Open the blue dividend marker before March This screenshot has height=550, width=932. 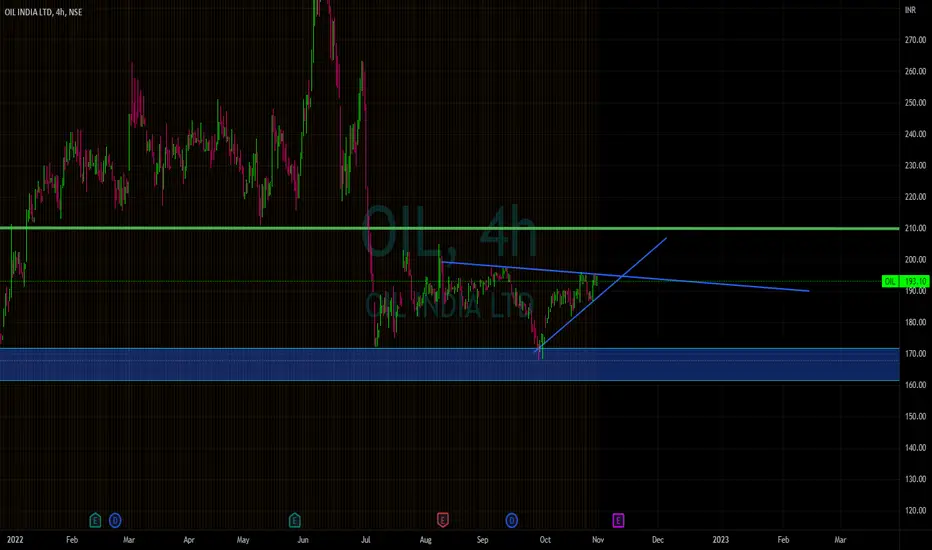click(x=115, y=521)
